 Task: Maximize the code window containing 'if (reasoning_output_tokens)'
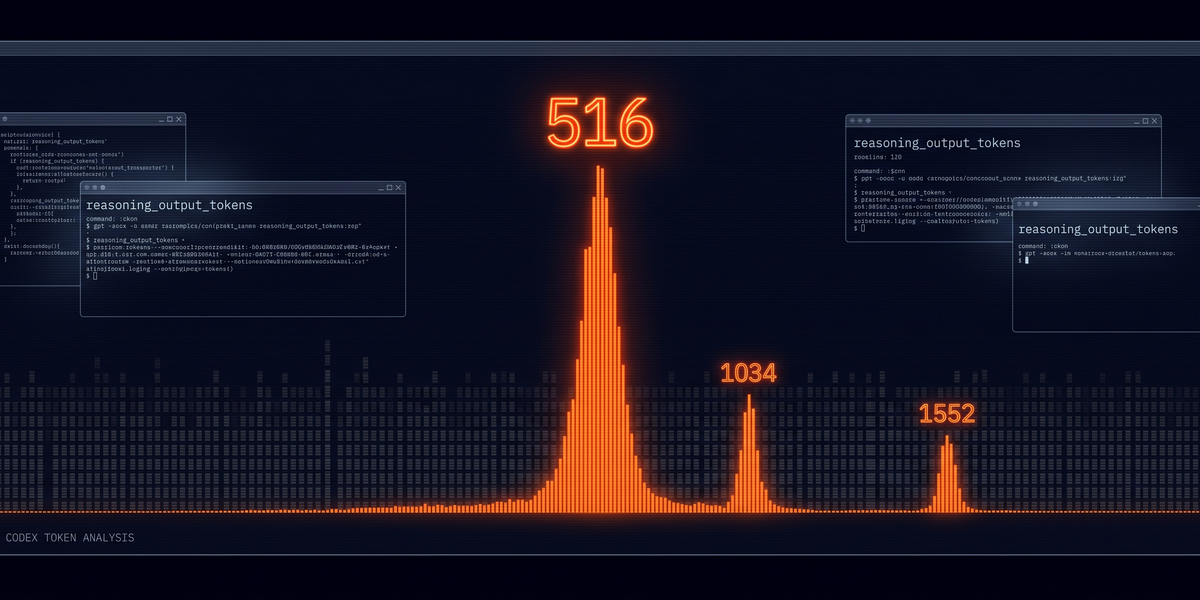tap(169, 119)
